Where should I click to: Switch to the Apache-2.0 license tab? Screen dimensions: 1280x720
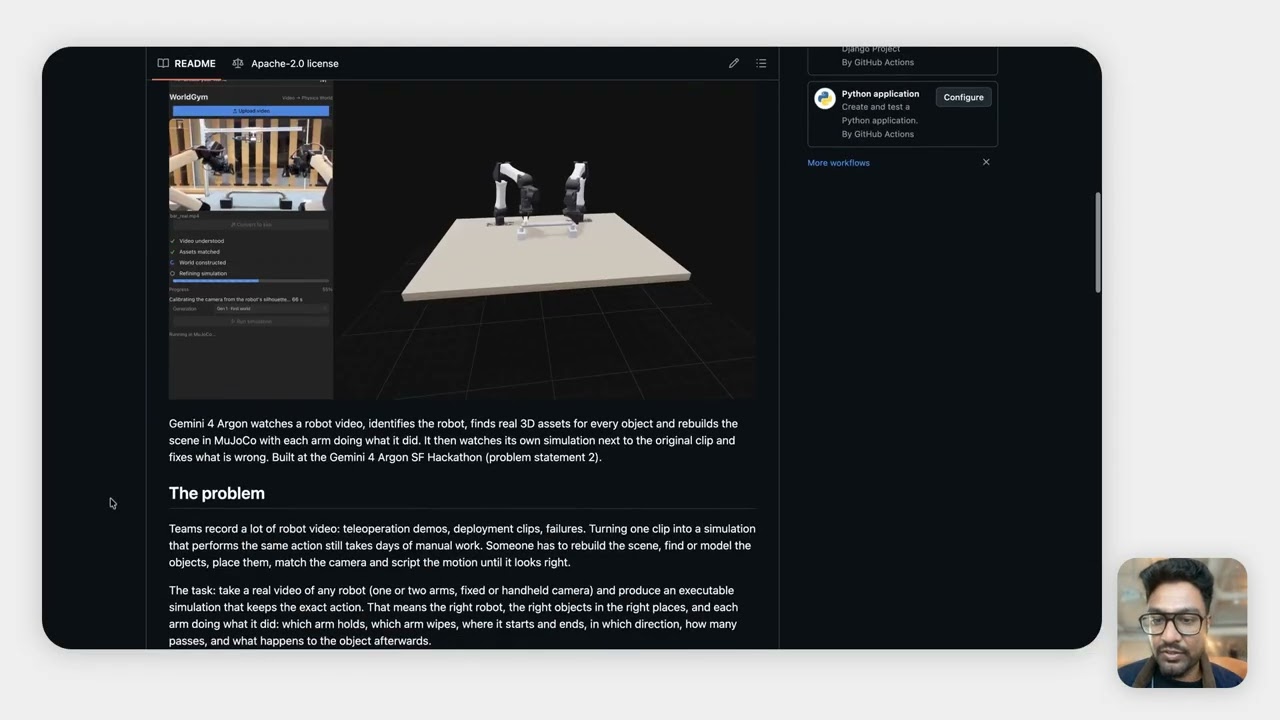(x=285, y=63)
